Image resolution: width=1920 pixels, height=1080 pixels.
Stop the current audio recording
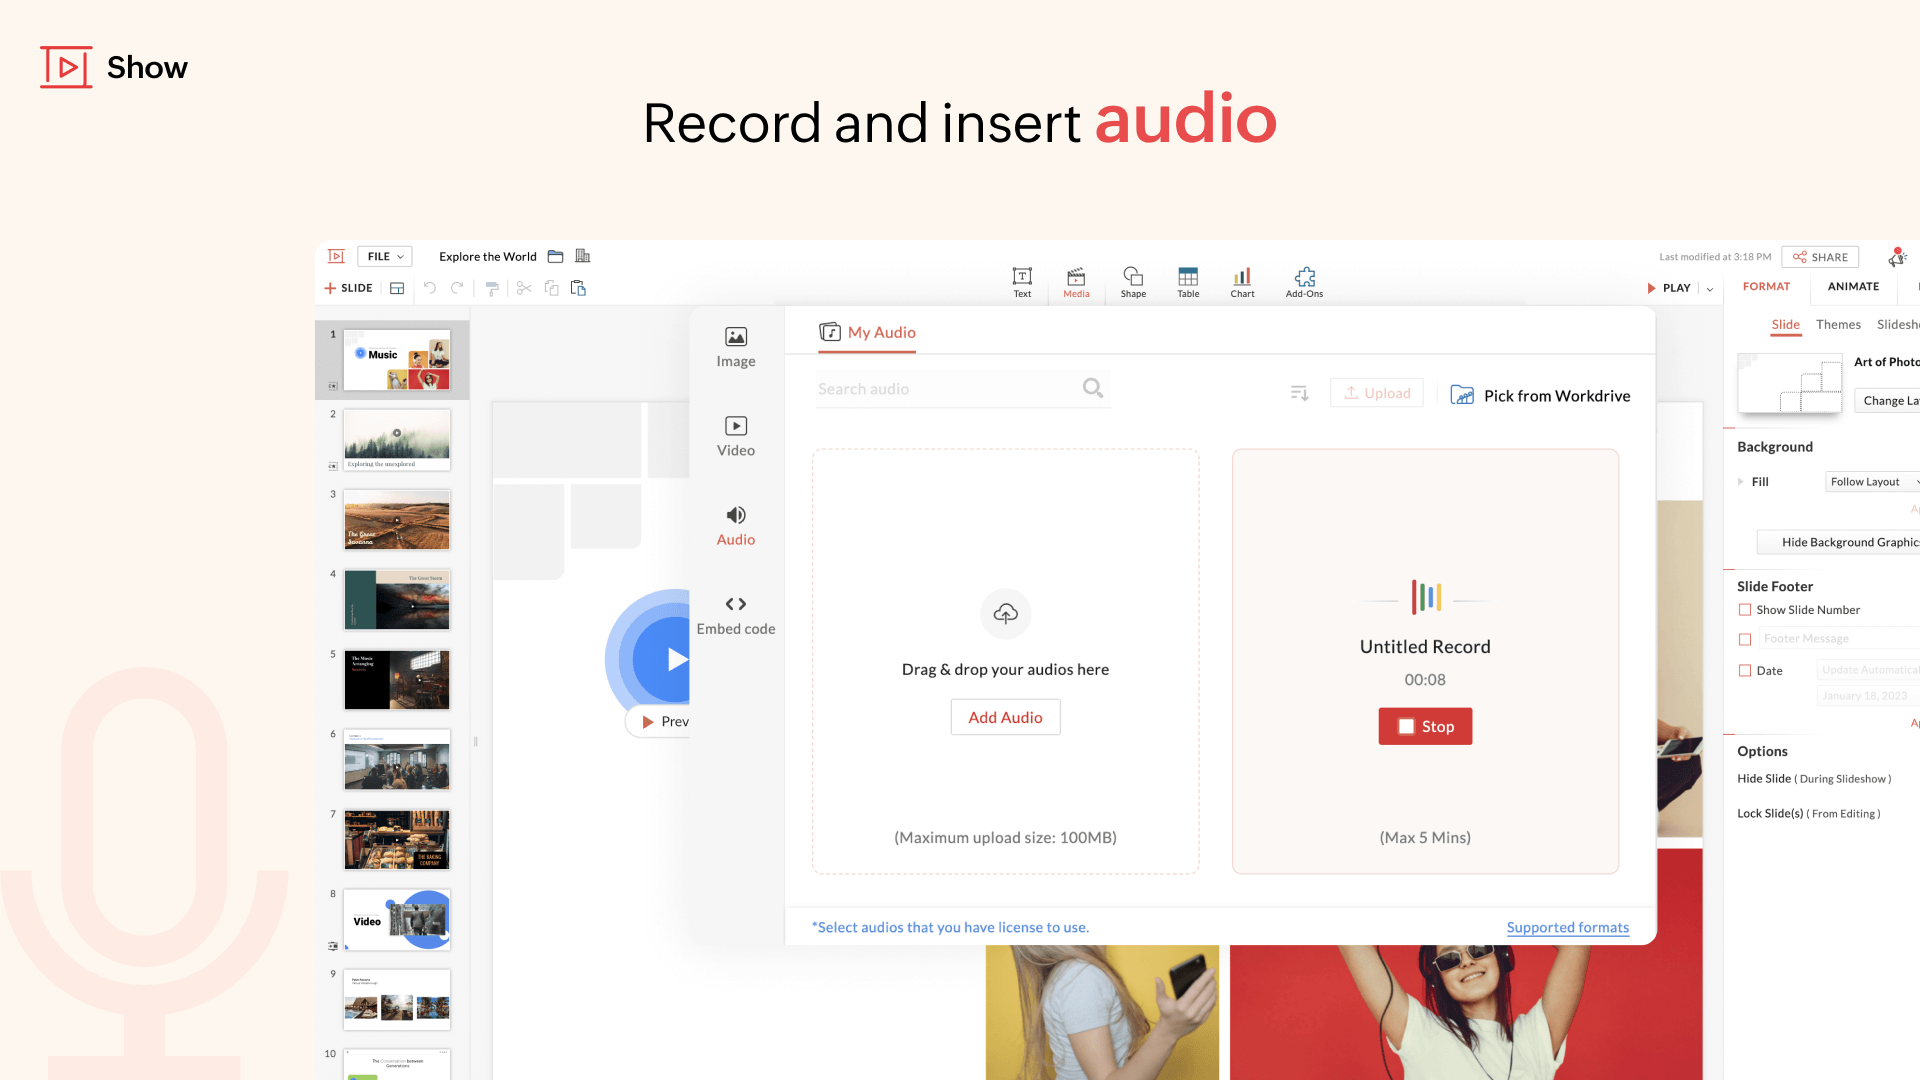(1424, 725)
